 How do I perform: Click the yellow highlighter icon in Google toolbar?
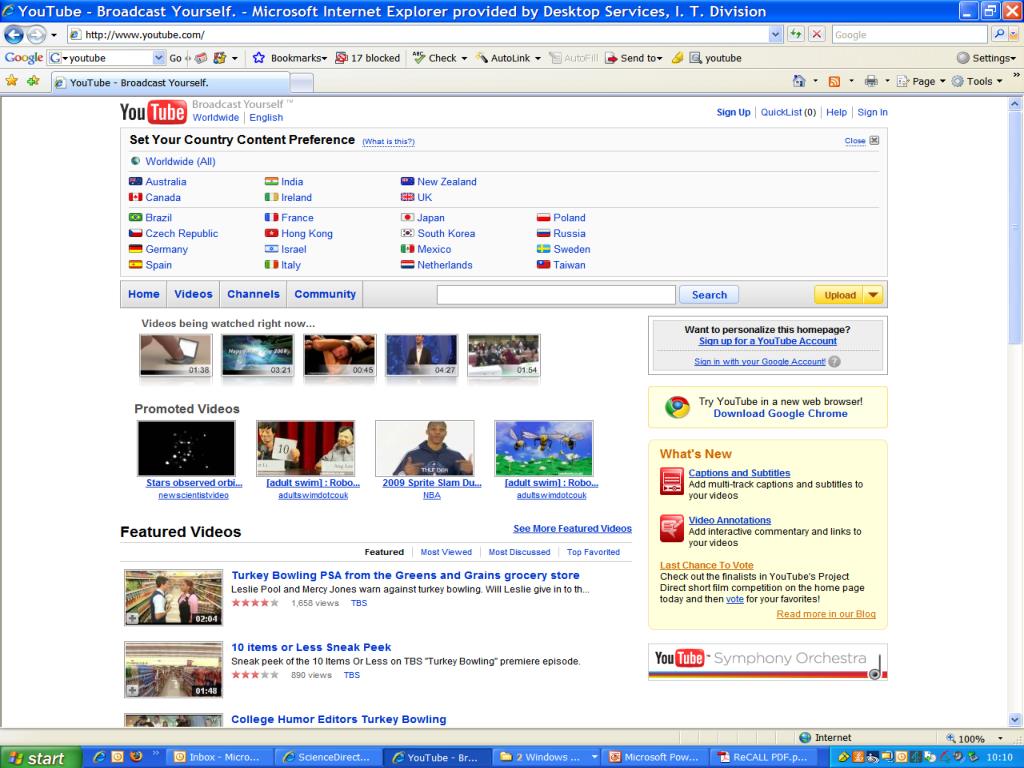678,58
